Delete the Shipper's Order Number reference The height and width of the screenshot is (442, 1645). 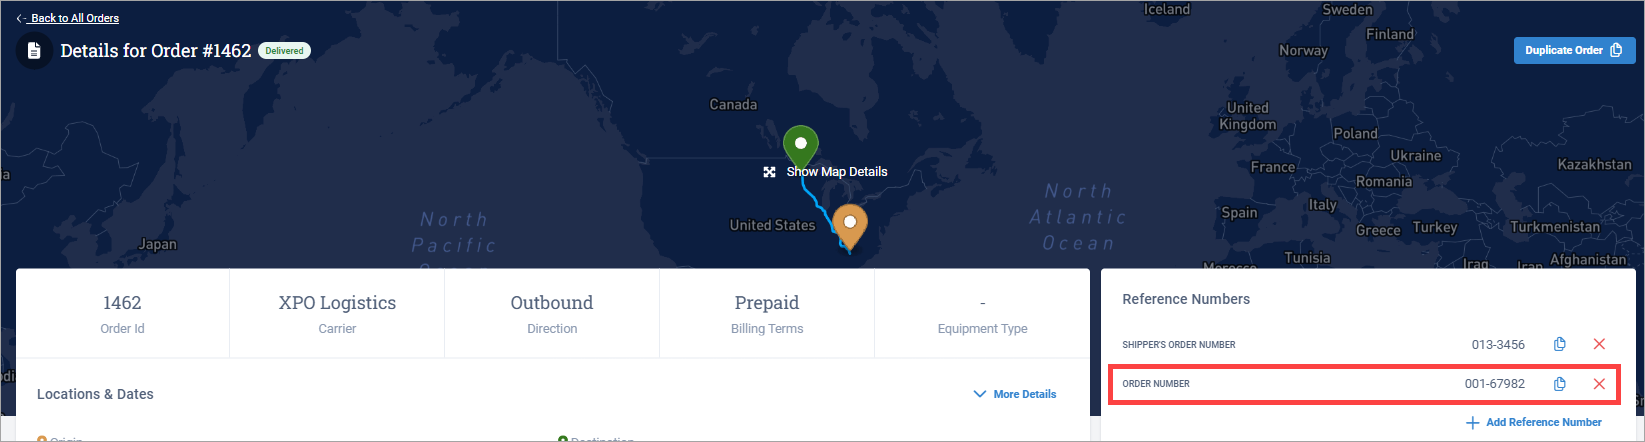(1599, 344)
